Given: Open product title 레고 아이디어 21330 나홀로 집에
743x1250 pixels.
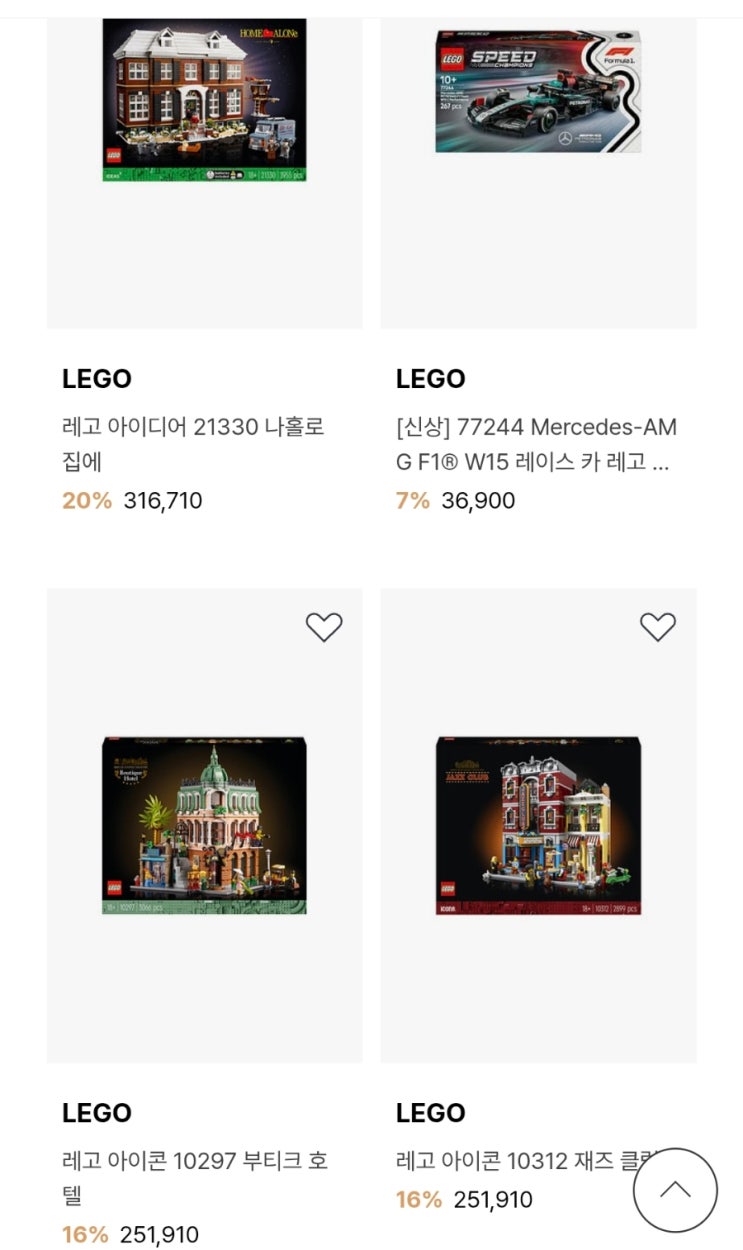Looking at the screenshot, I should pos(193,444).
